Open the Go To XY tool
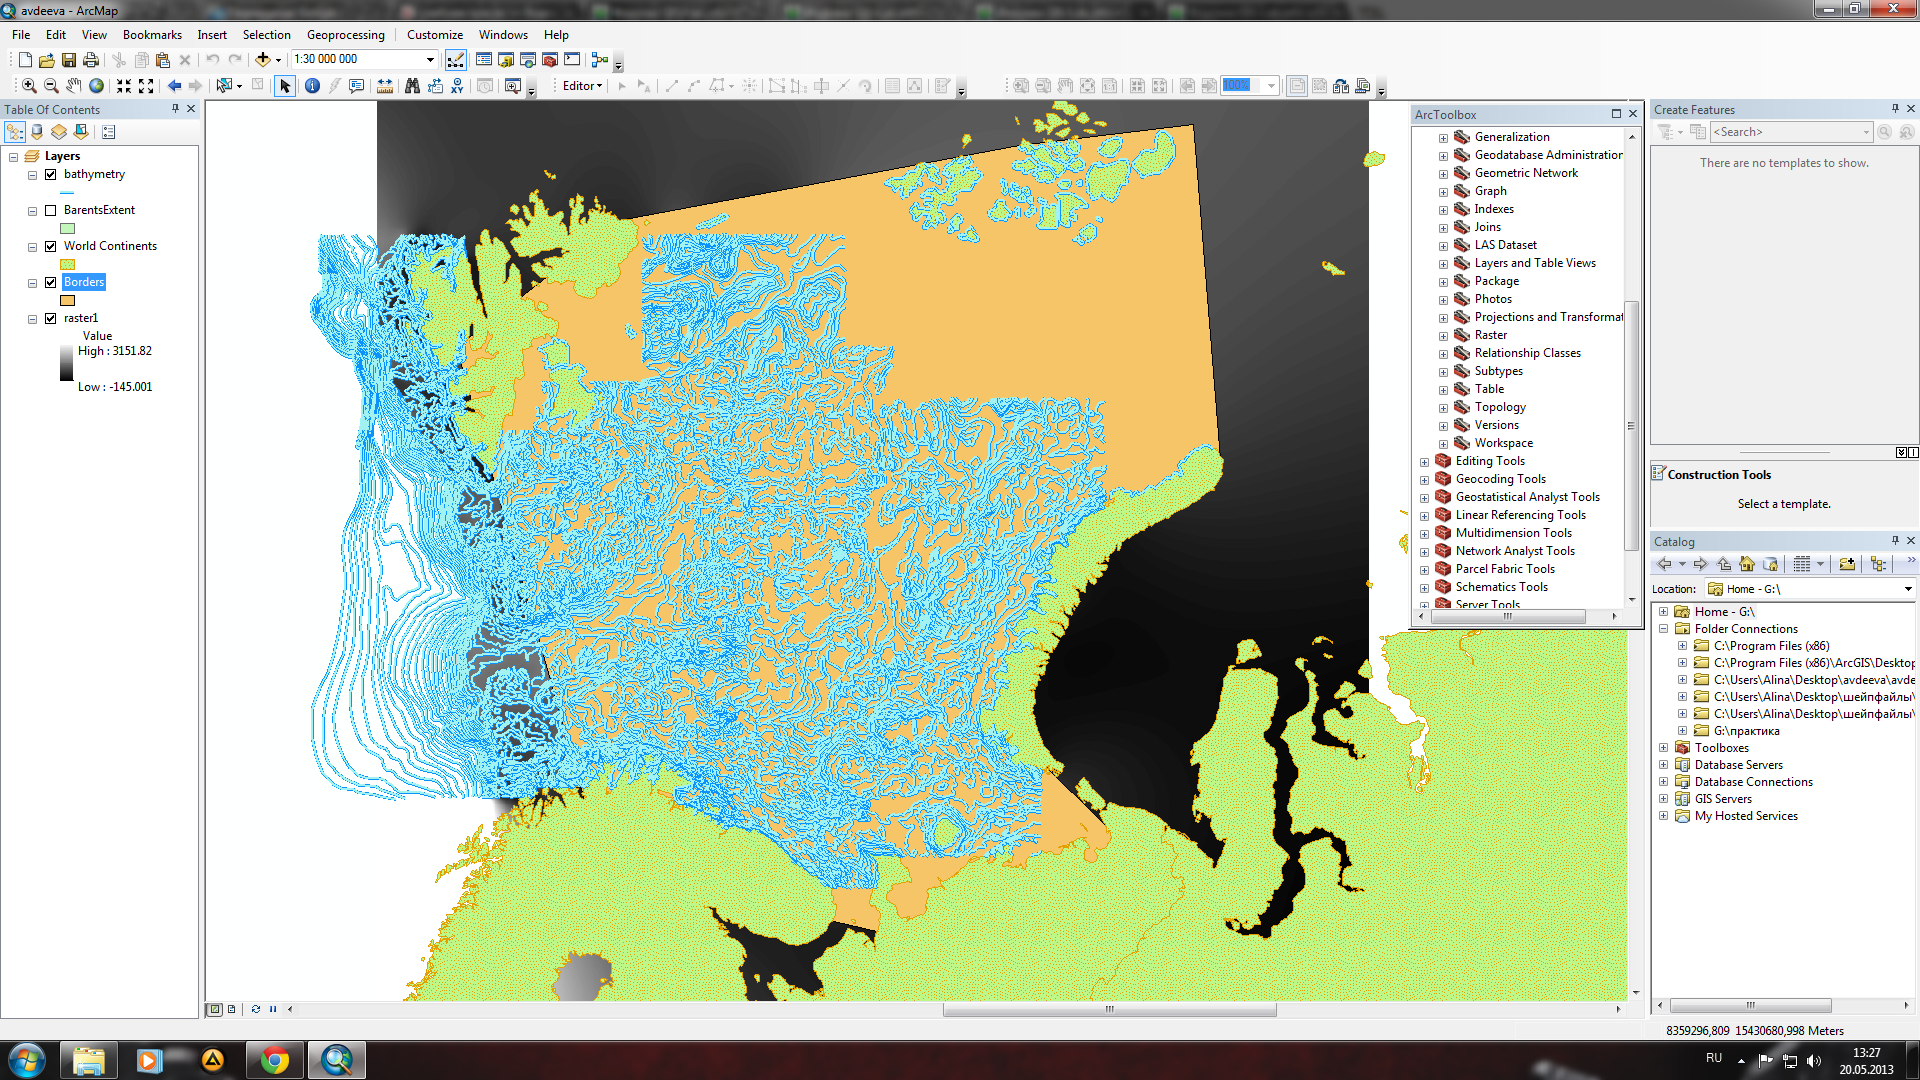The image size is (1920, 1080). point(457,86)
